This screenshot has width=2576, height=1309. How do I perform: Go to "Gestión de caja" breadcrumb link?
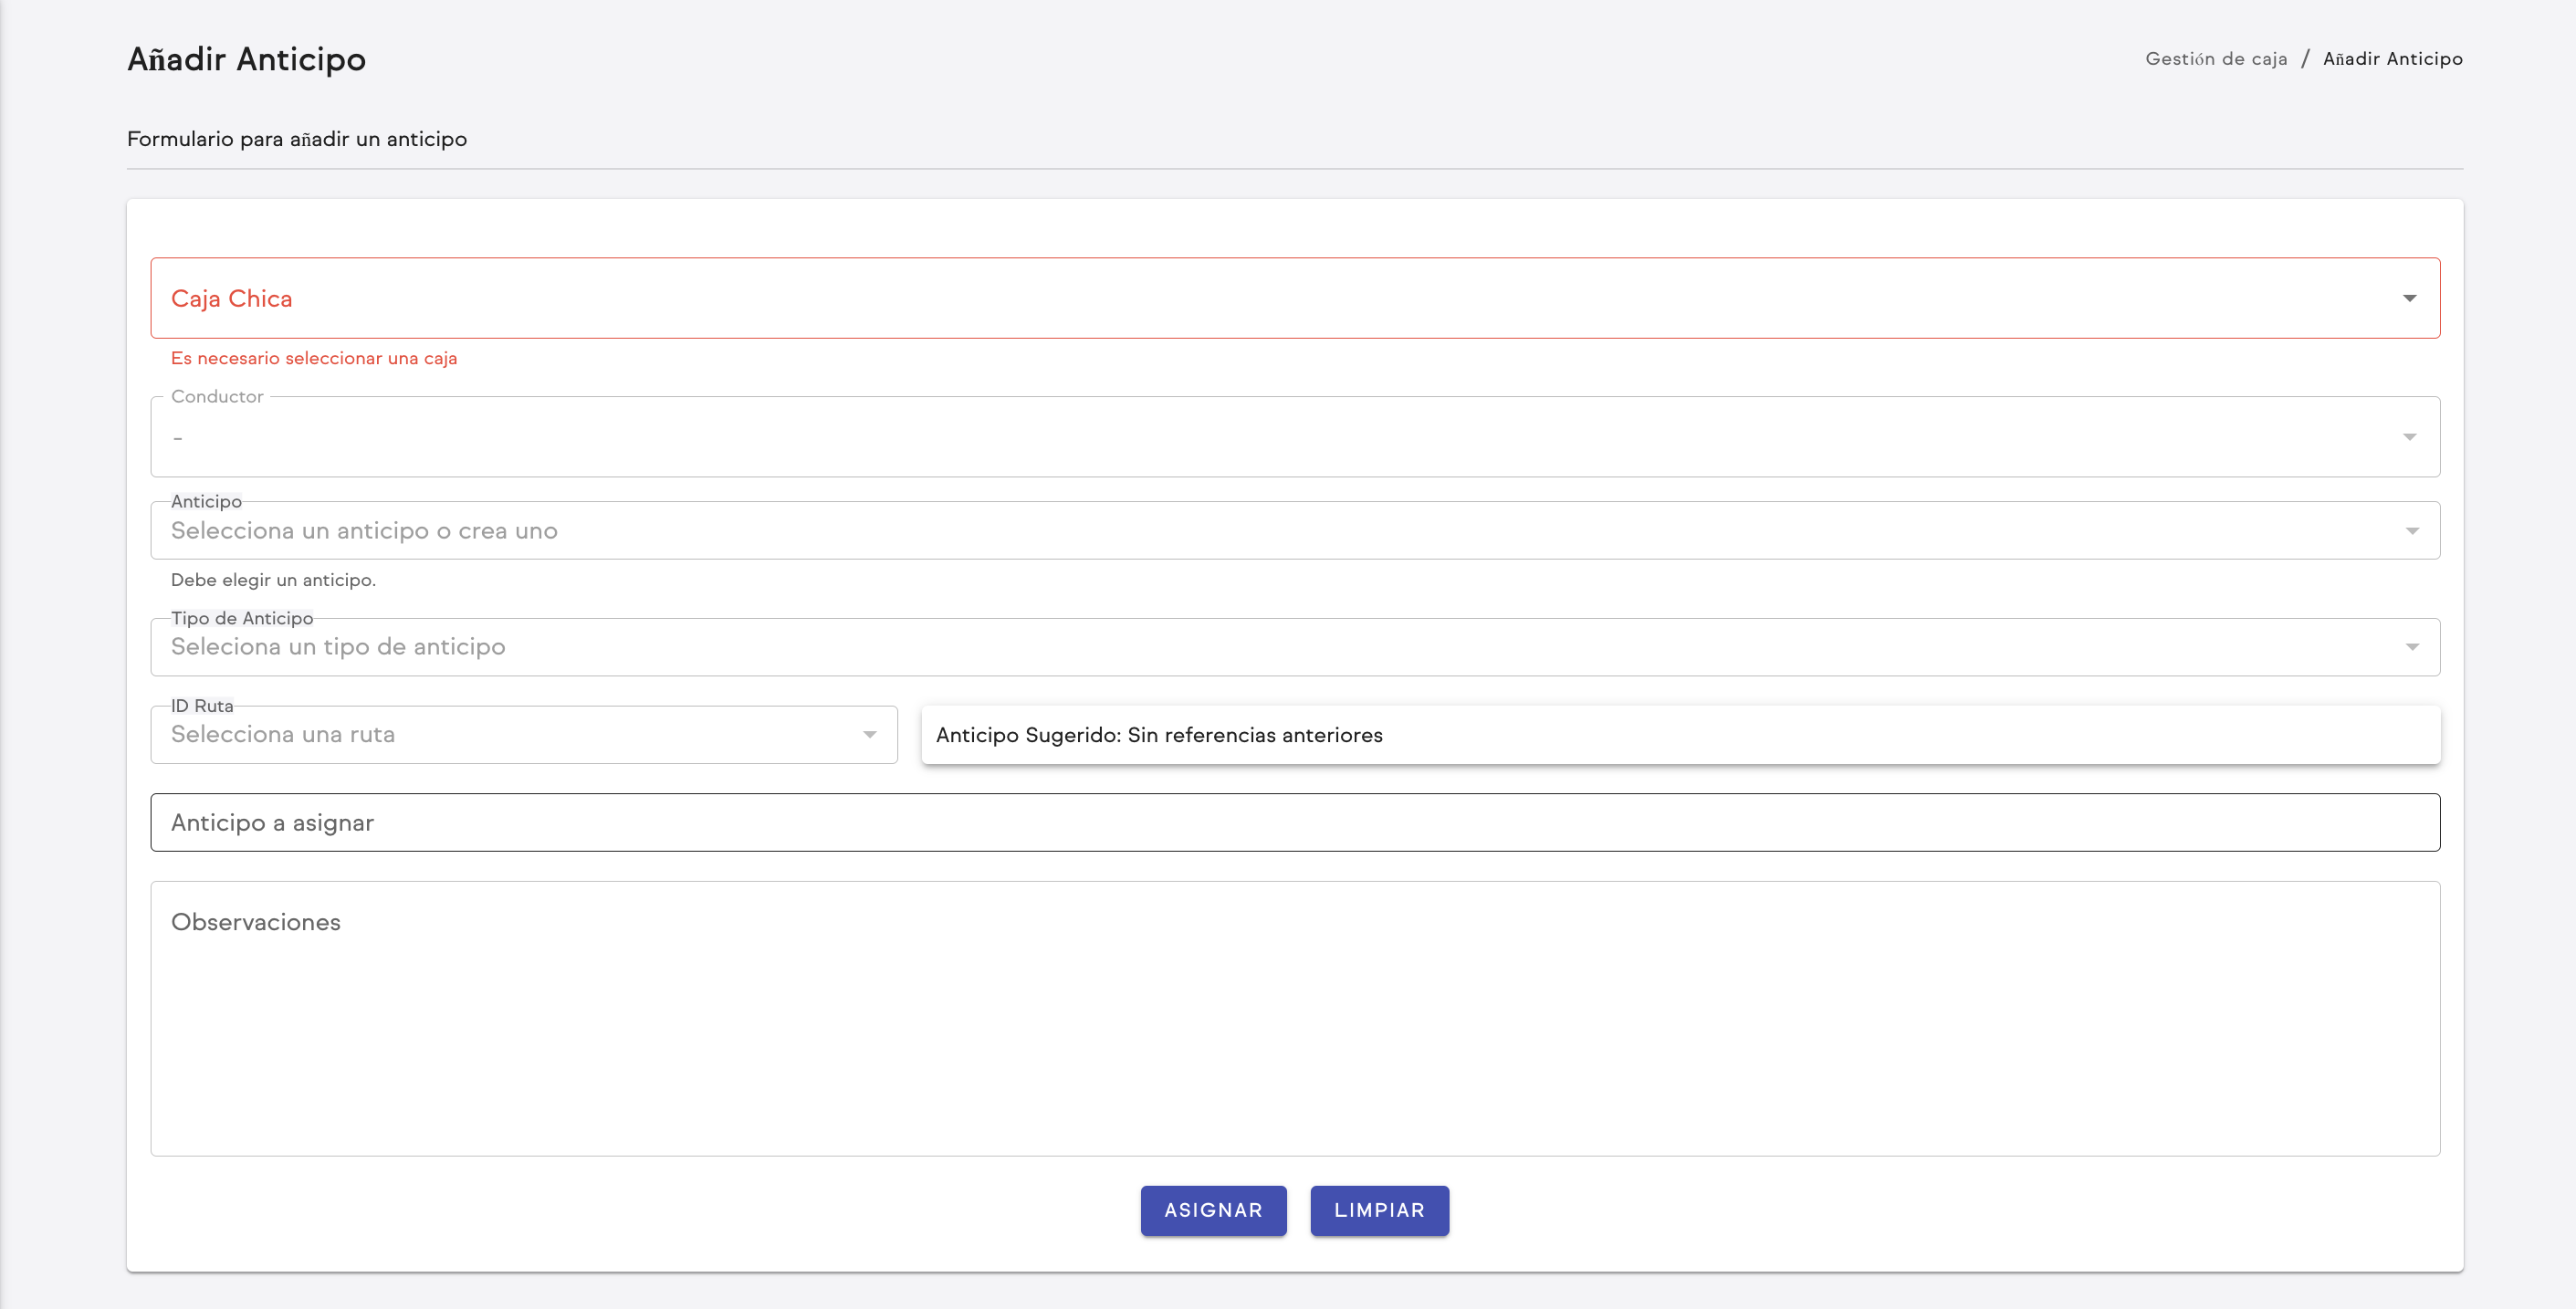(2216, 59)
